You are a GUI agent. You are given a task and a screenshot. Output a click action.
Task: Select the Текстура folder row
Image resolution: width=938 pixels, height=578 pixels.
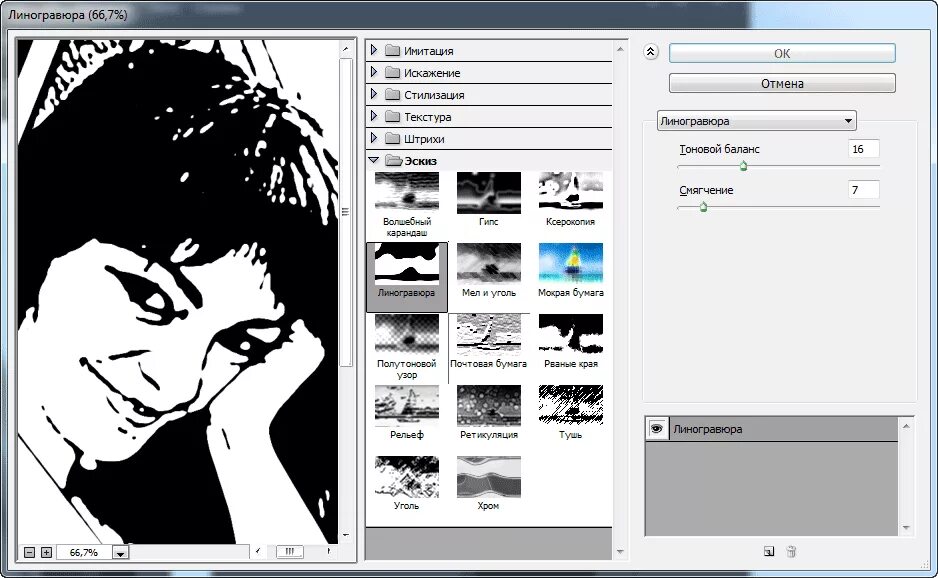489,117
